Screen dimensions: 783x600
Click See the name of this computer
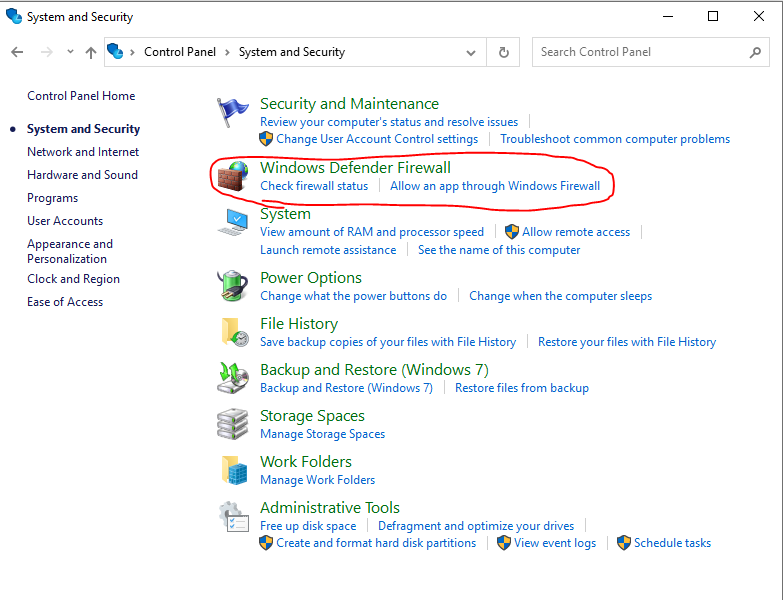[x=499, y=250]
